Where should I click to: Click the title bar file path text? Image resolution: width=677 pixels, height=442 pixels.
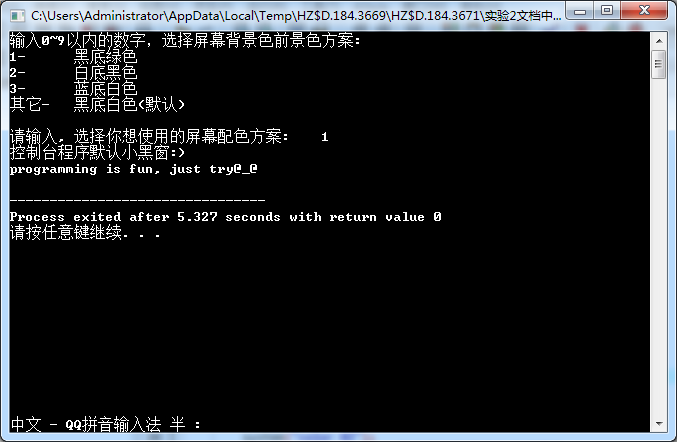tap(296, 16)
